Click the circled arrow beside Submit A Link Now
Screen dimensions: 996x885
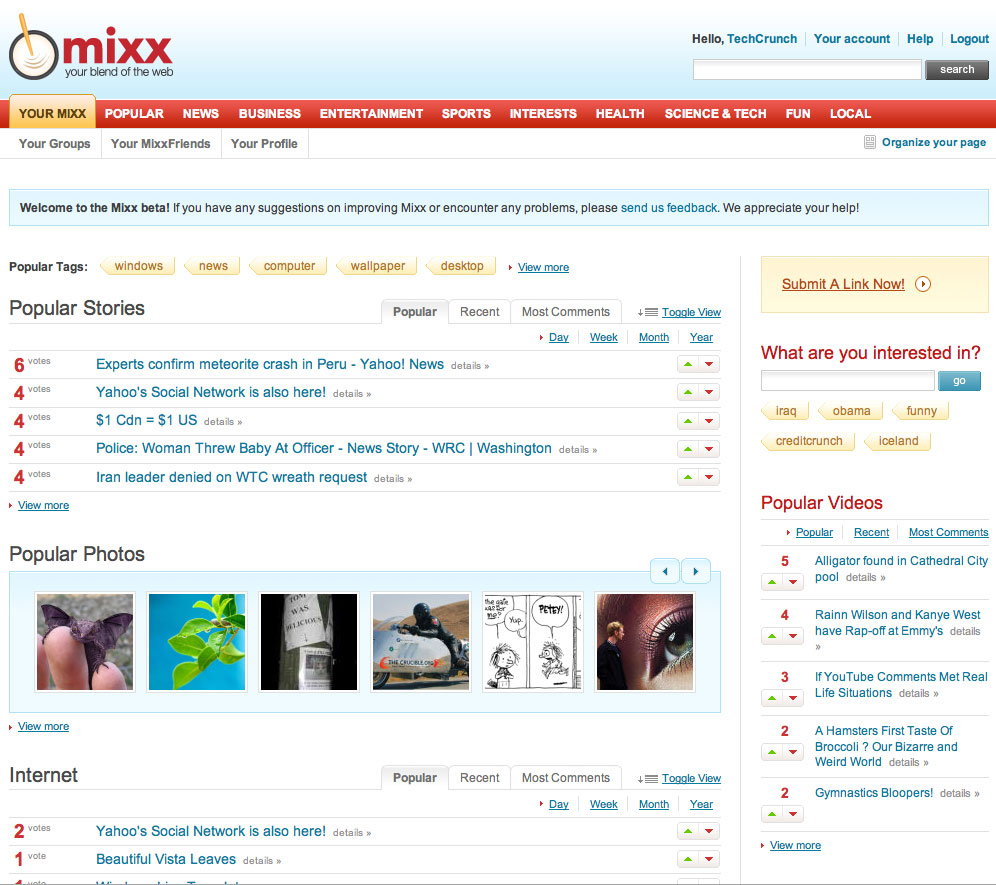coord(922,284)
